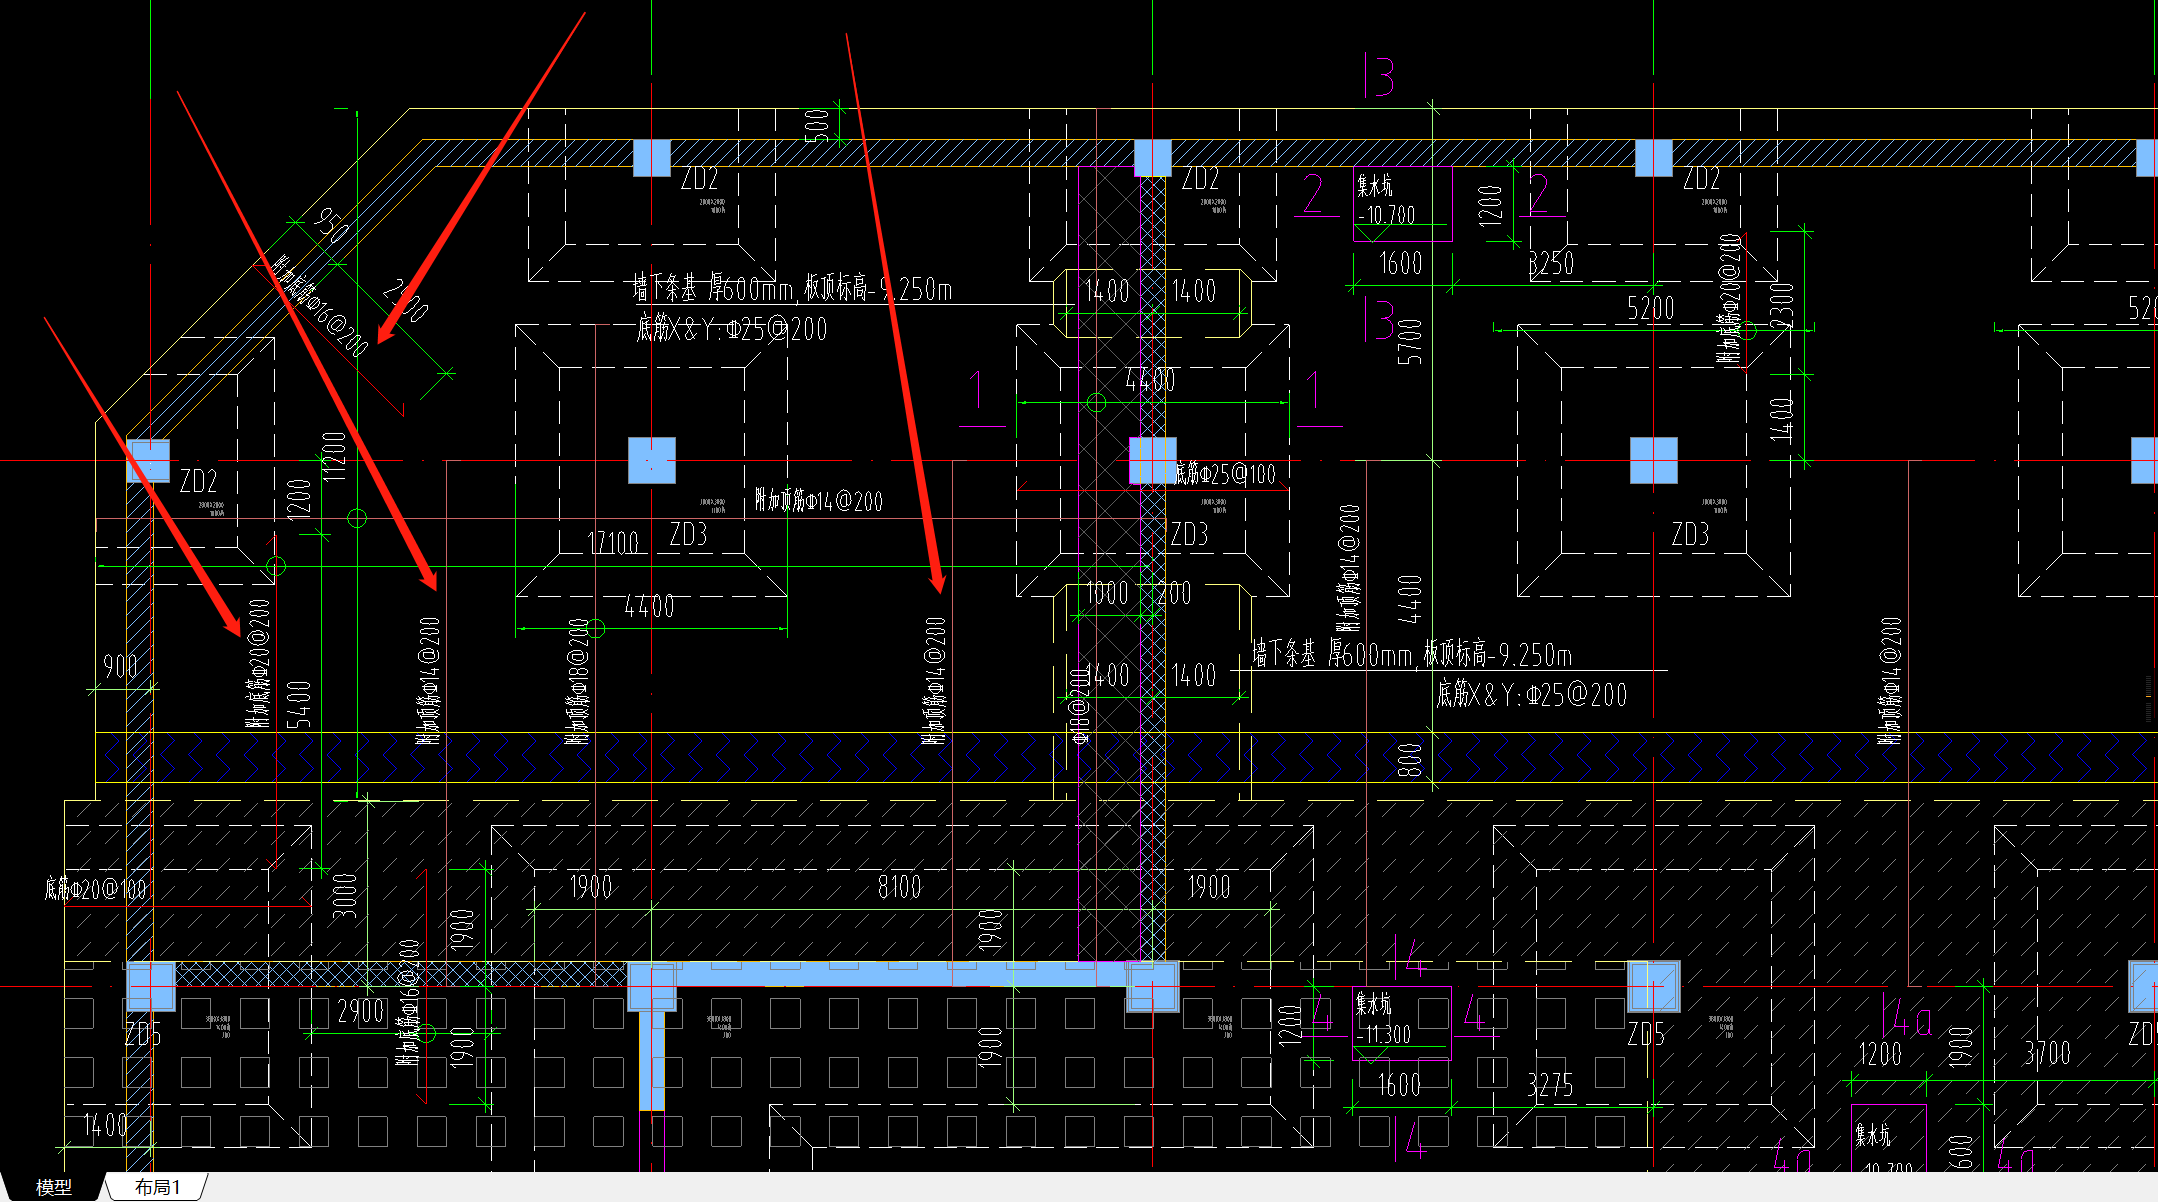Click the 2900 dimension text

pyautogui.click(x=361, y=1011)
